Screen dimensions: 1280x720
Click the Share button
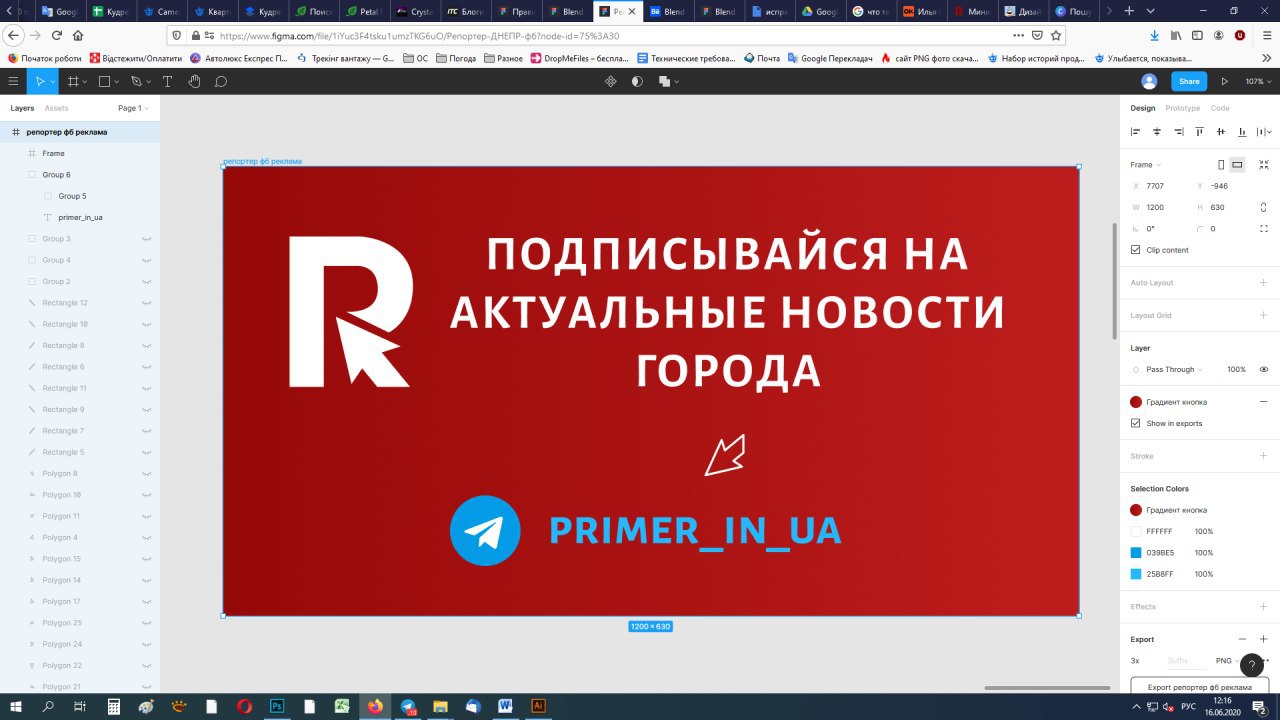click(x=1189, y=81)
